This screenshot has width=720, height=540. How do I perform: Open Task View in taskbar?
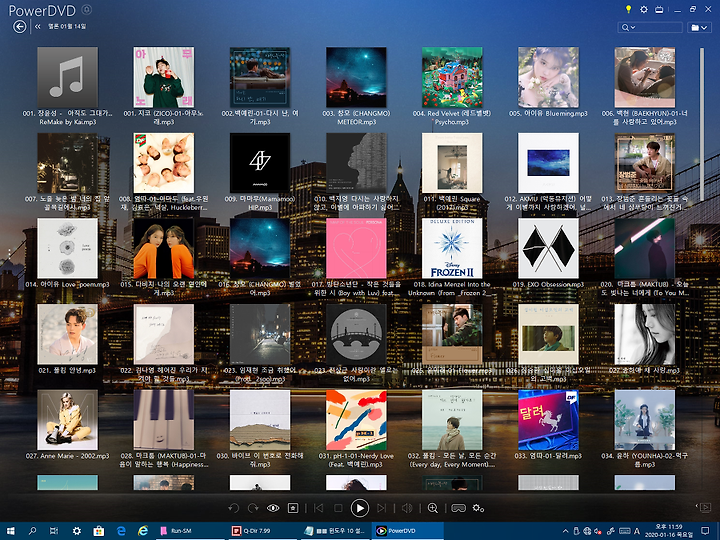(54, 531)
